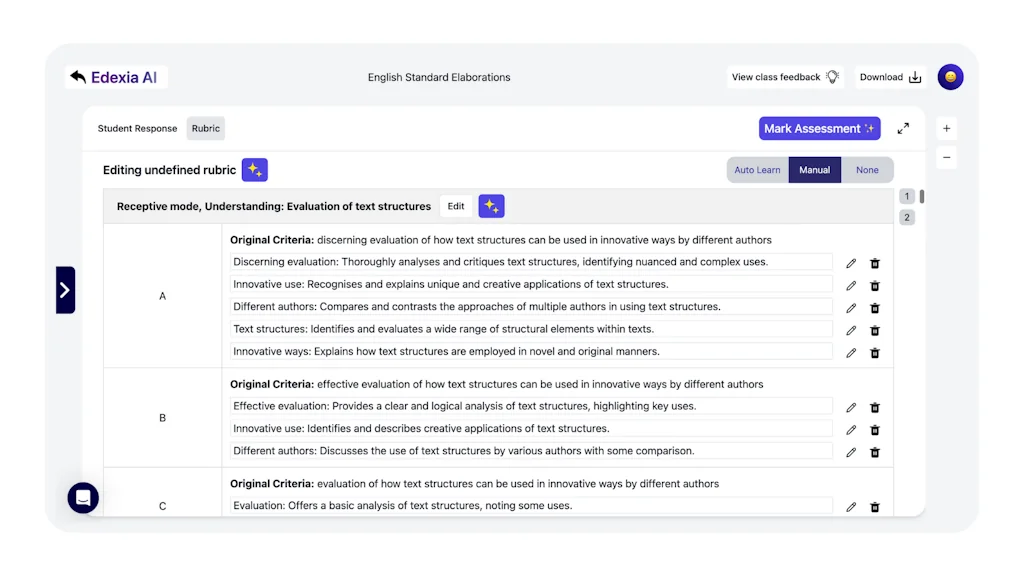Expand the collapsed left sidebar chevron

(65, 289)
